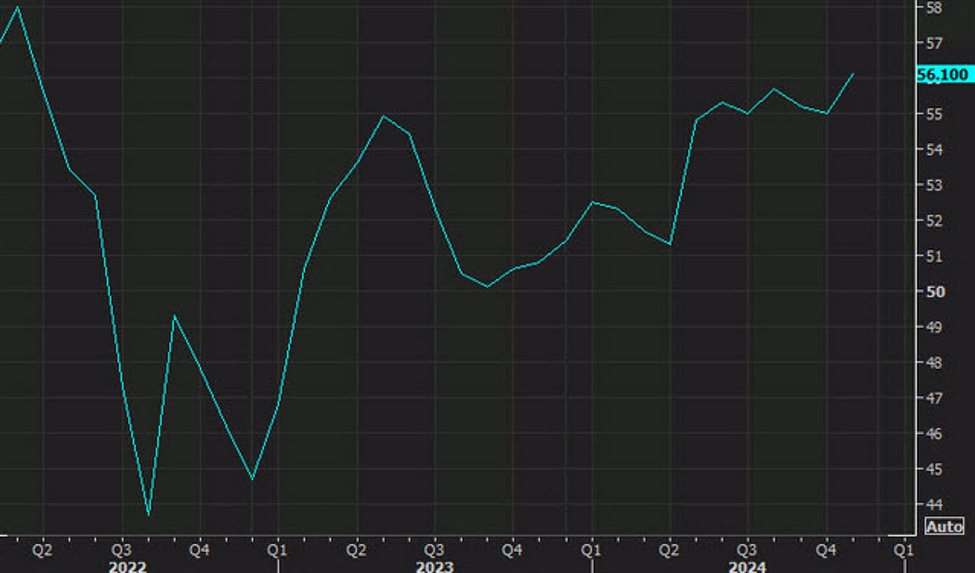Select the line's lowest trough near 44
The height and width of the screenshot is (573, 975).
click(x=149, y=515)
